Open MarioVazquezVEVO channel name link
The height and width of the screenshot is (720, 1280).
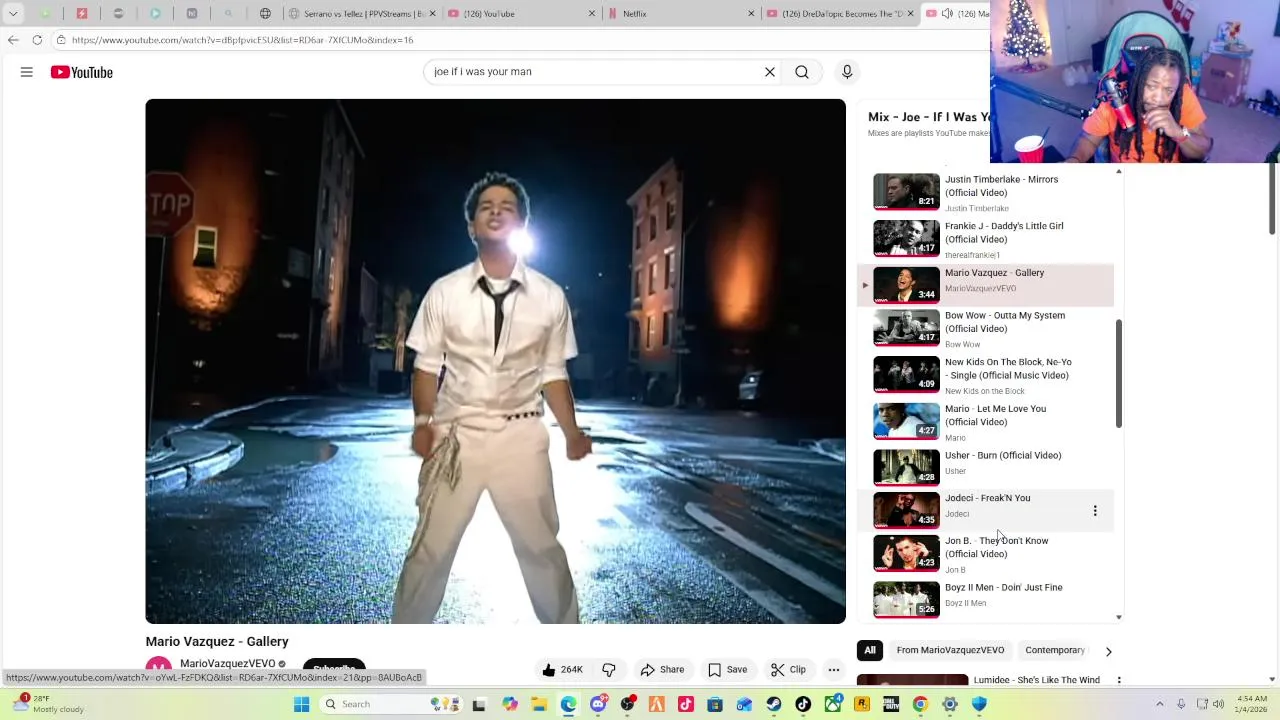click(227, 663)
